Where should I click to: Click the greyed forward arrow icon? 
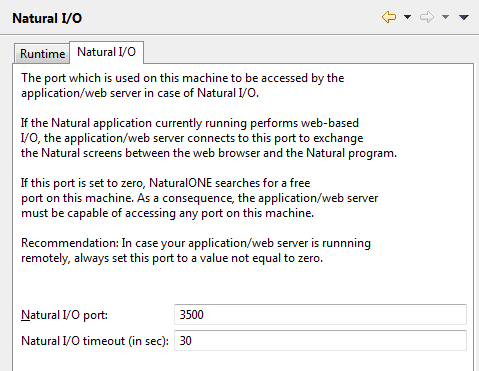[427, 17]
